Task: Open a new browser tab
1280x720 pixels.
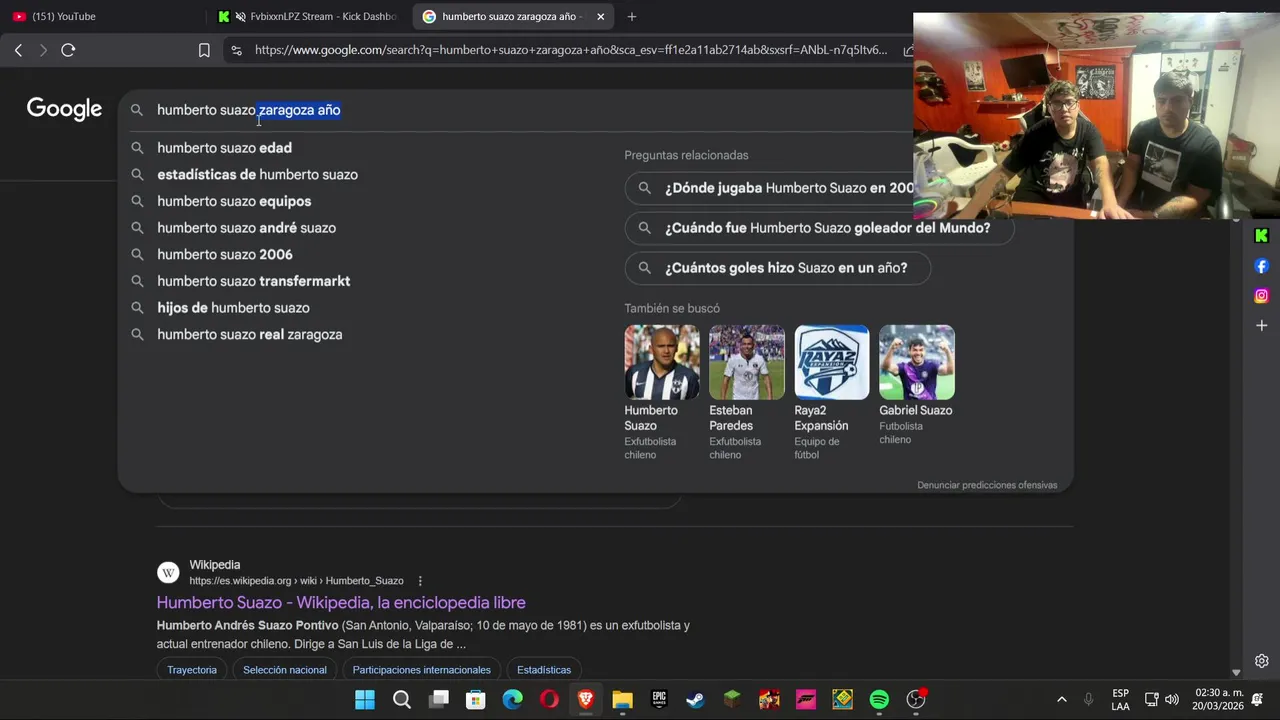Action: [x=631, y=16]
